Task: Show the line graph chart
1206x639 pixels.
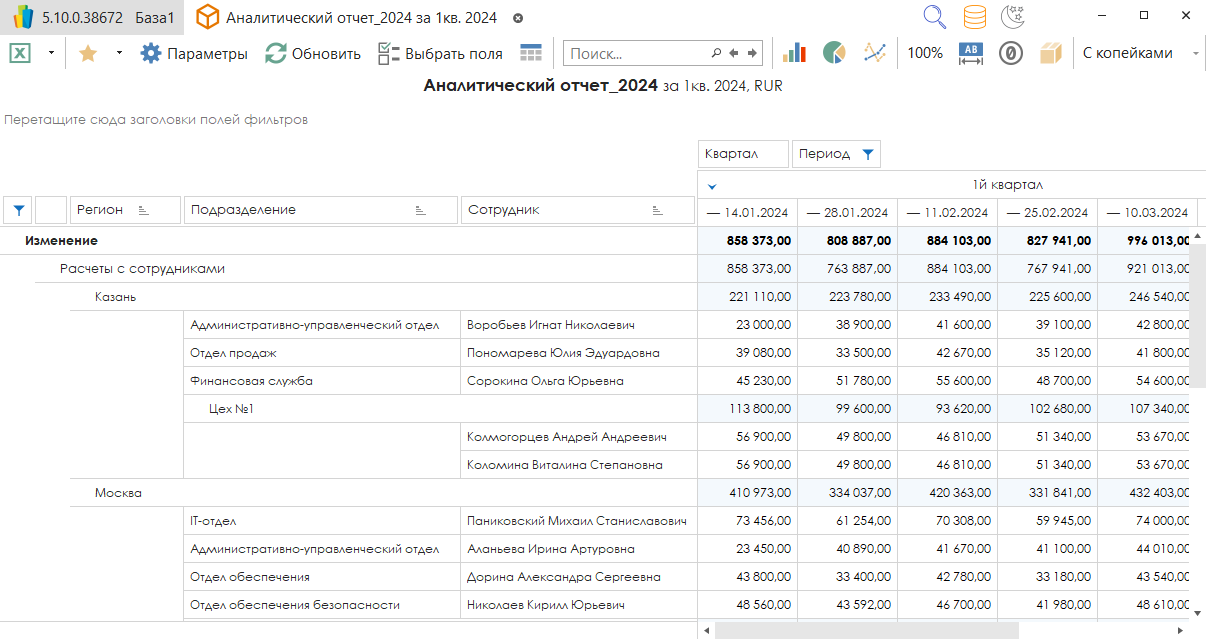Action: (874, 54)
